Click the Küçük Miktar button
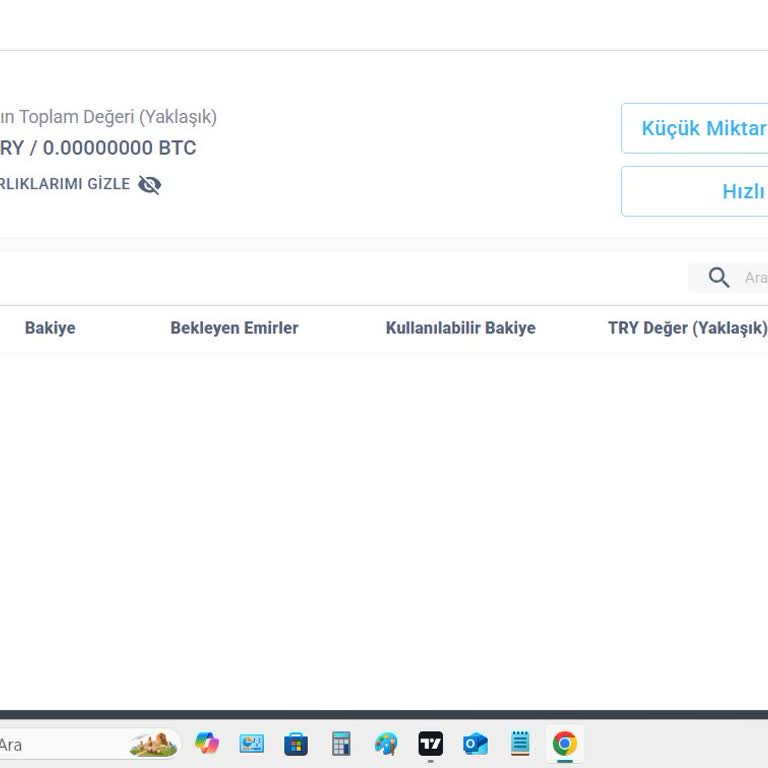 point(695,128)
